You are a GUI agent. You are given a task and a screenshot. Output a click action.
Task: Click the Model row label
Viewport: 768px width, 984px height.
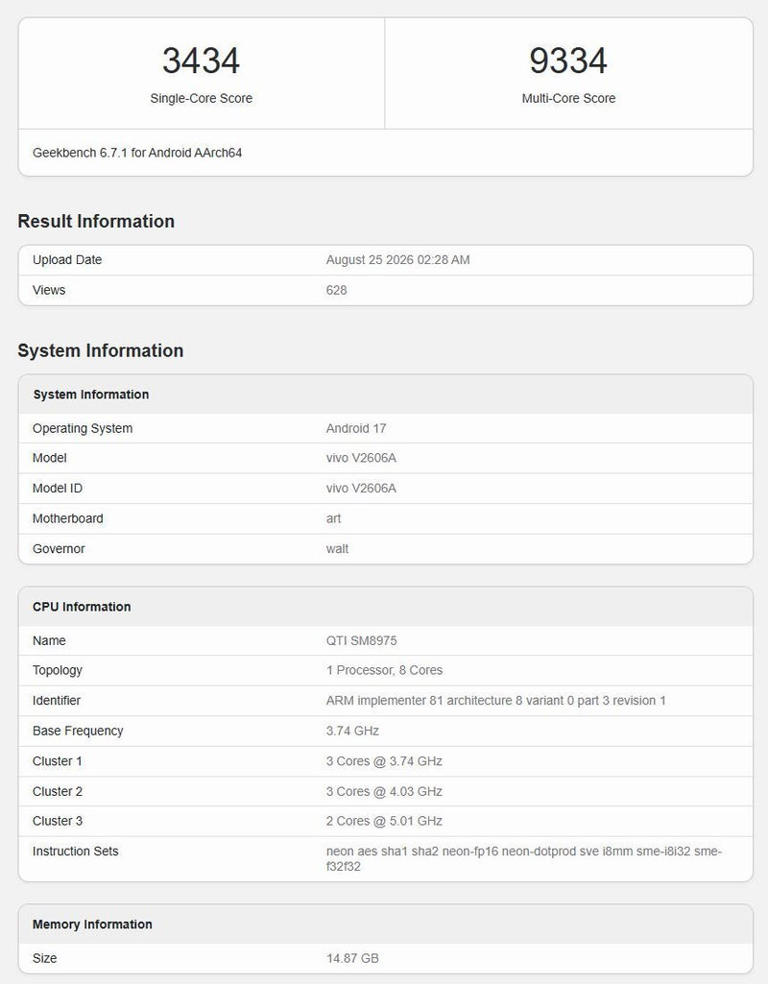click(x=50, y=458)
